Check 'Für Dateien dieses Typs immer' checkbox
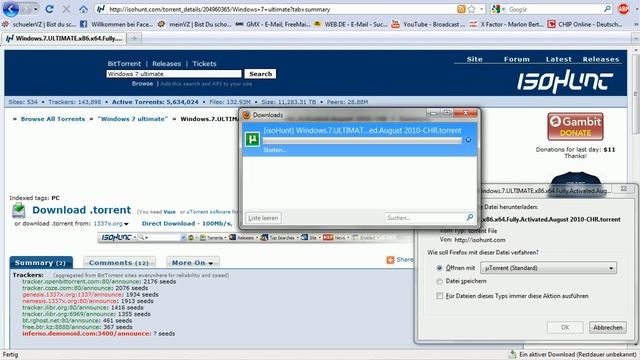The height and width of the screenshot is (360, 640). 440,296
